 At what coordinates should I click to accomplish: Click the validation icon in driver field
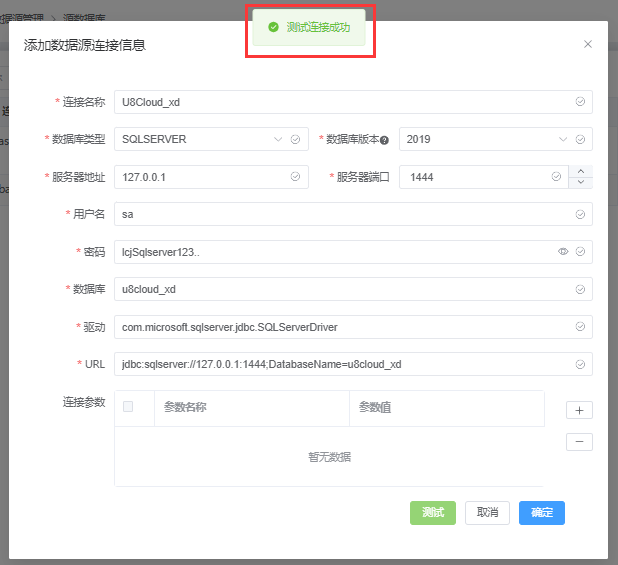(x=580, y=326)
